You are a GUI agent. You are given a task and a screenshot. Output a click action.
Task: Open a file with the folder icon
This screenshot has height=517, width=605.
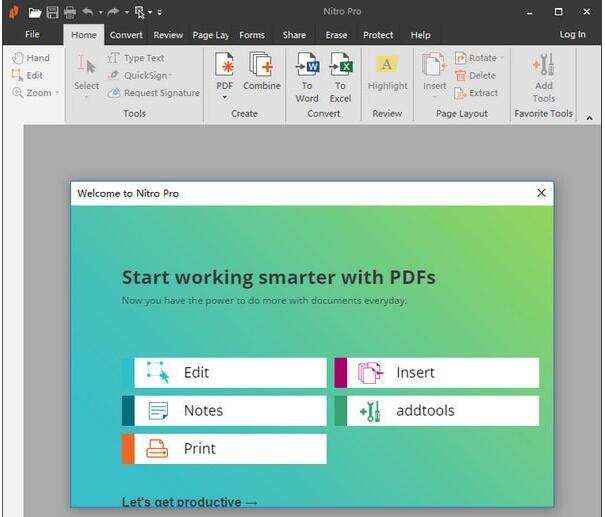pos(35,13)
